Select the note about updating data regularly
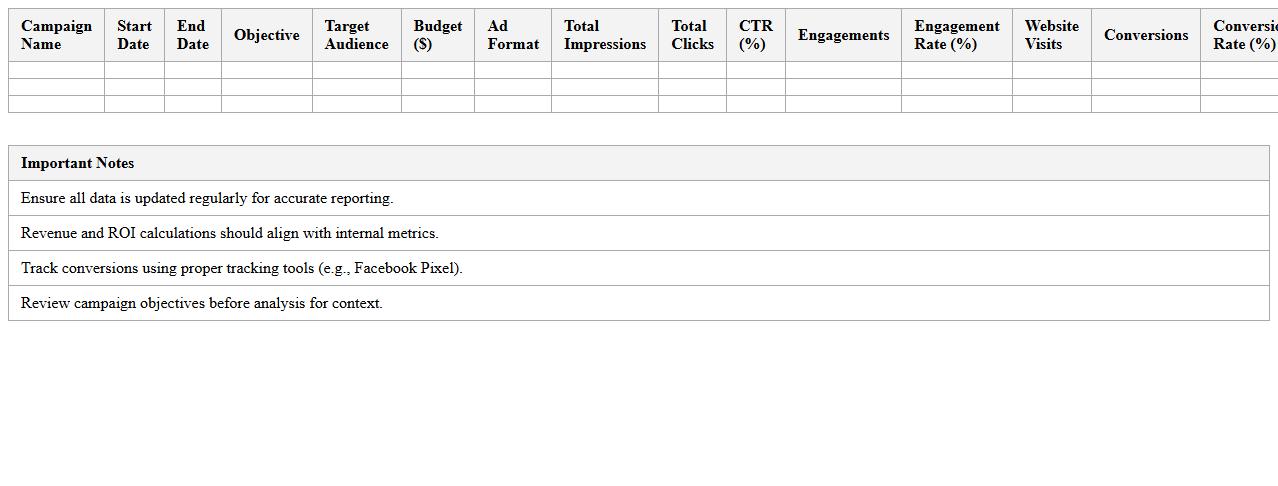 pos(207,198)
